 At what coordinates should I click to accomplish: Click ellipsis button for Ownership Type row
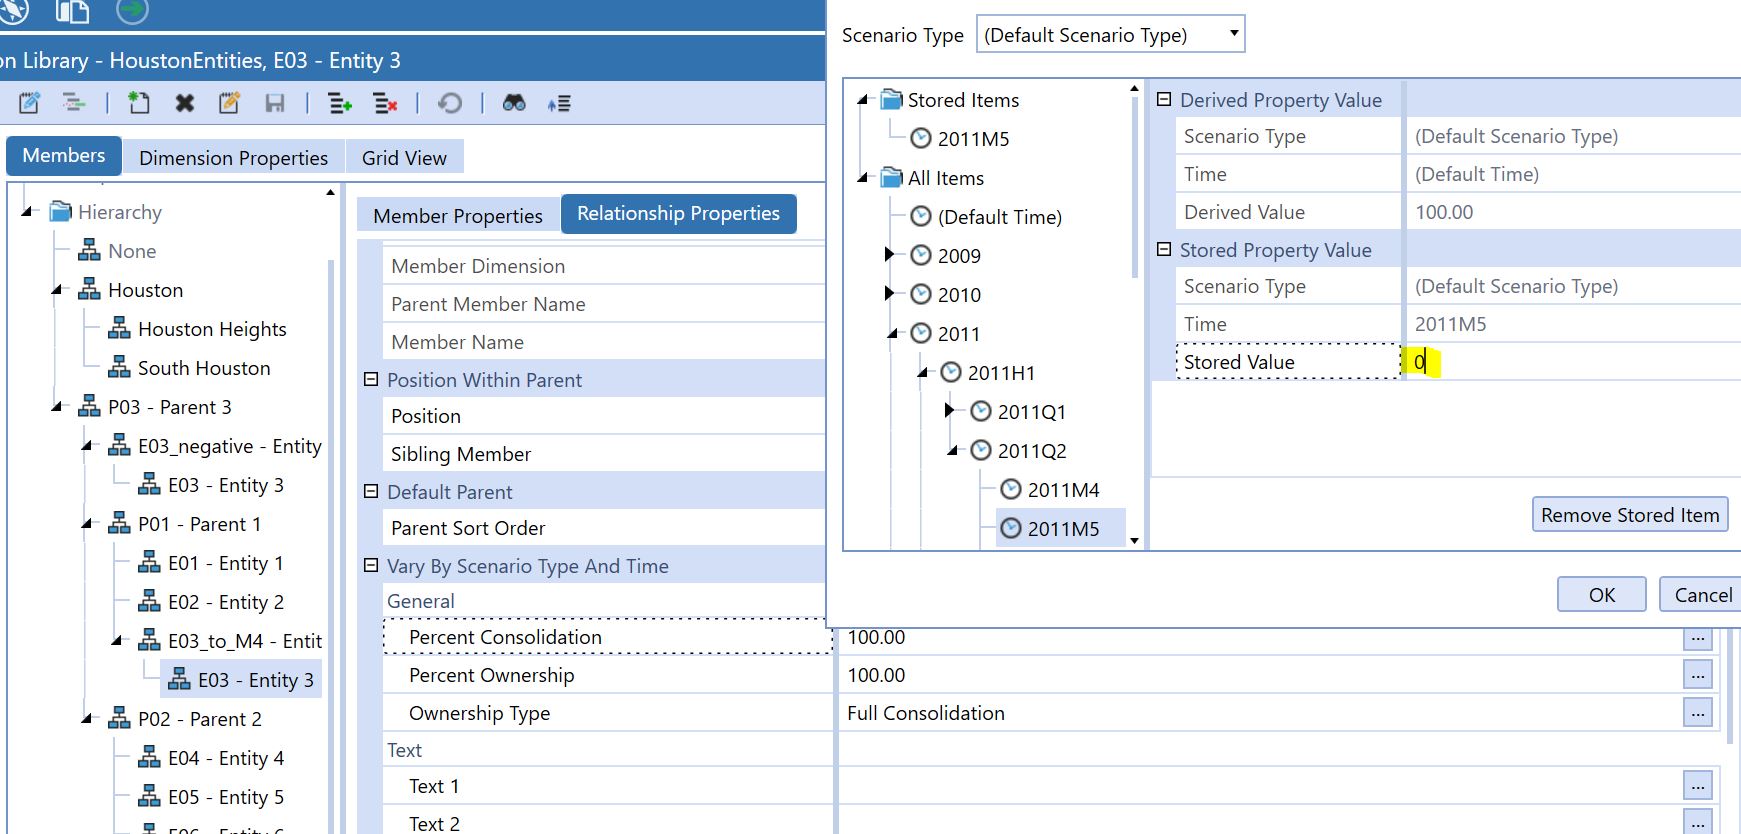pos(1697,713)
